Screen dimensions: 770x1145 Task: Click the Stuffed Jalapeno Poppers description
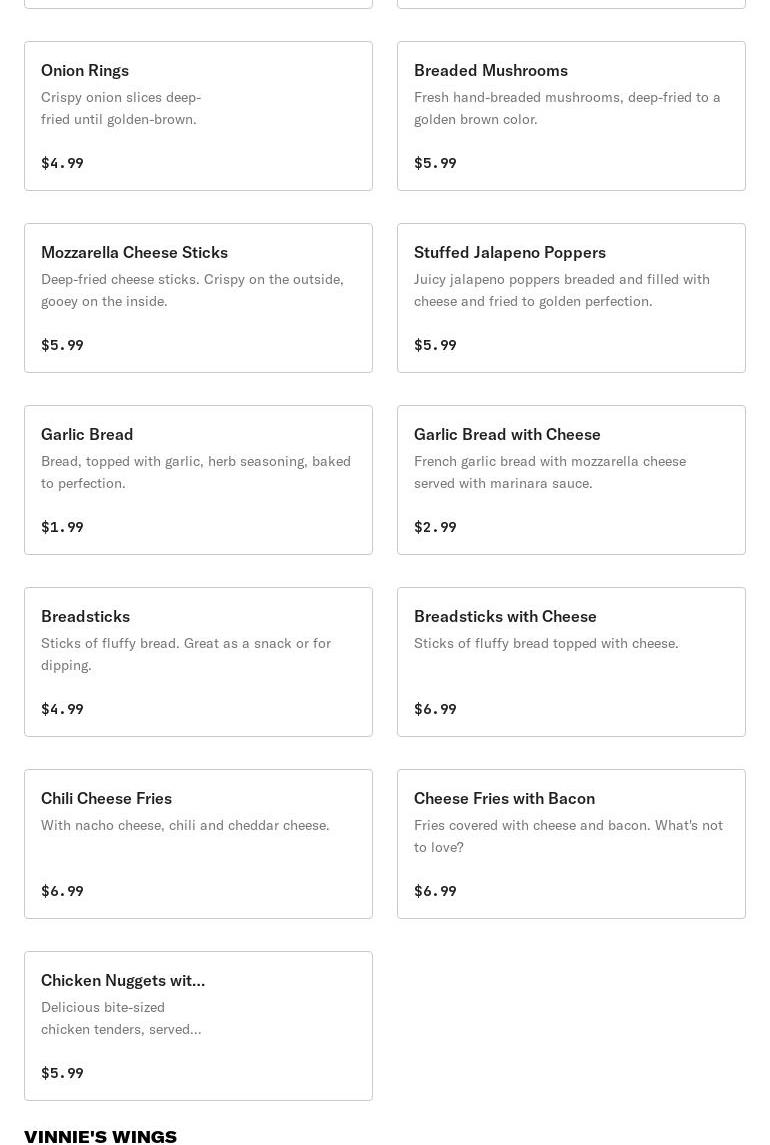click(x=561, y=290)
